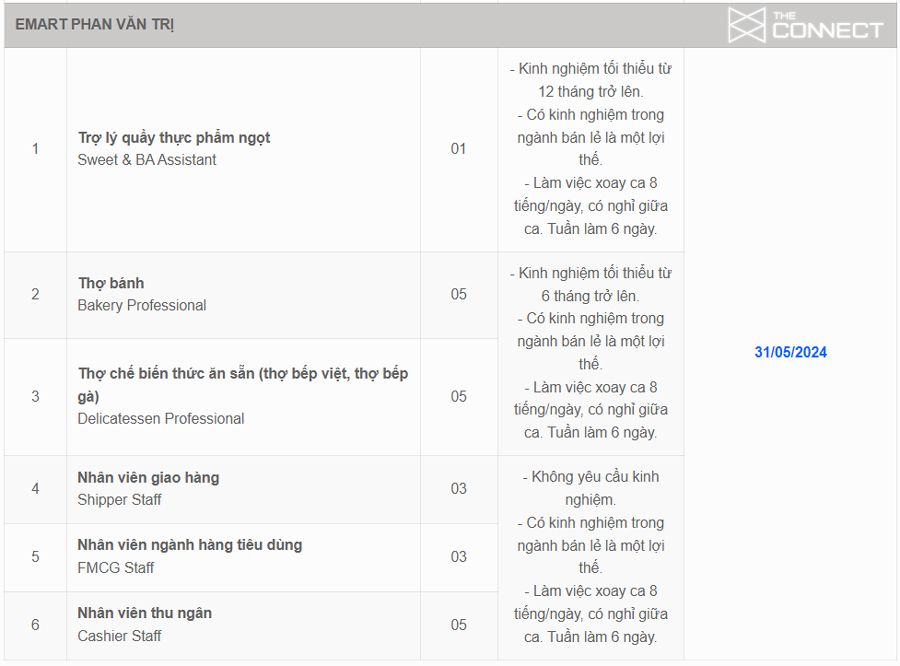Click row number 6 cell
The height and width of the screenshot is (666, 900).
[x=35, y=625]
